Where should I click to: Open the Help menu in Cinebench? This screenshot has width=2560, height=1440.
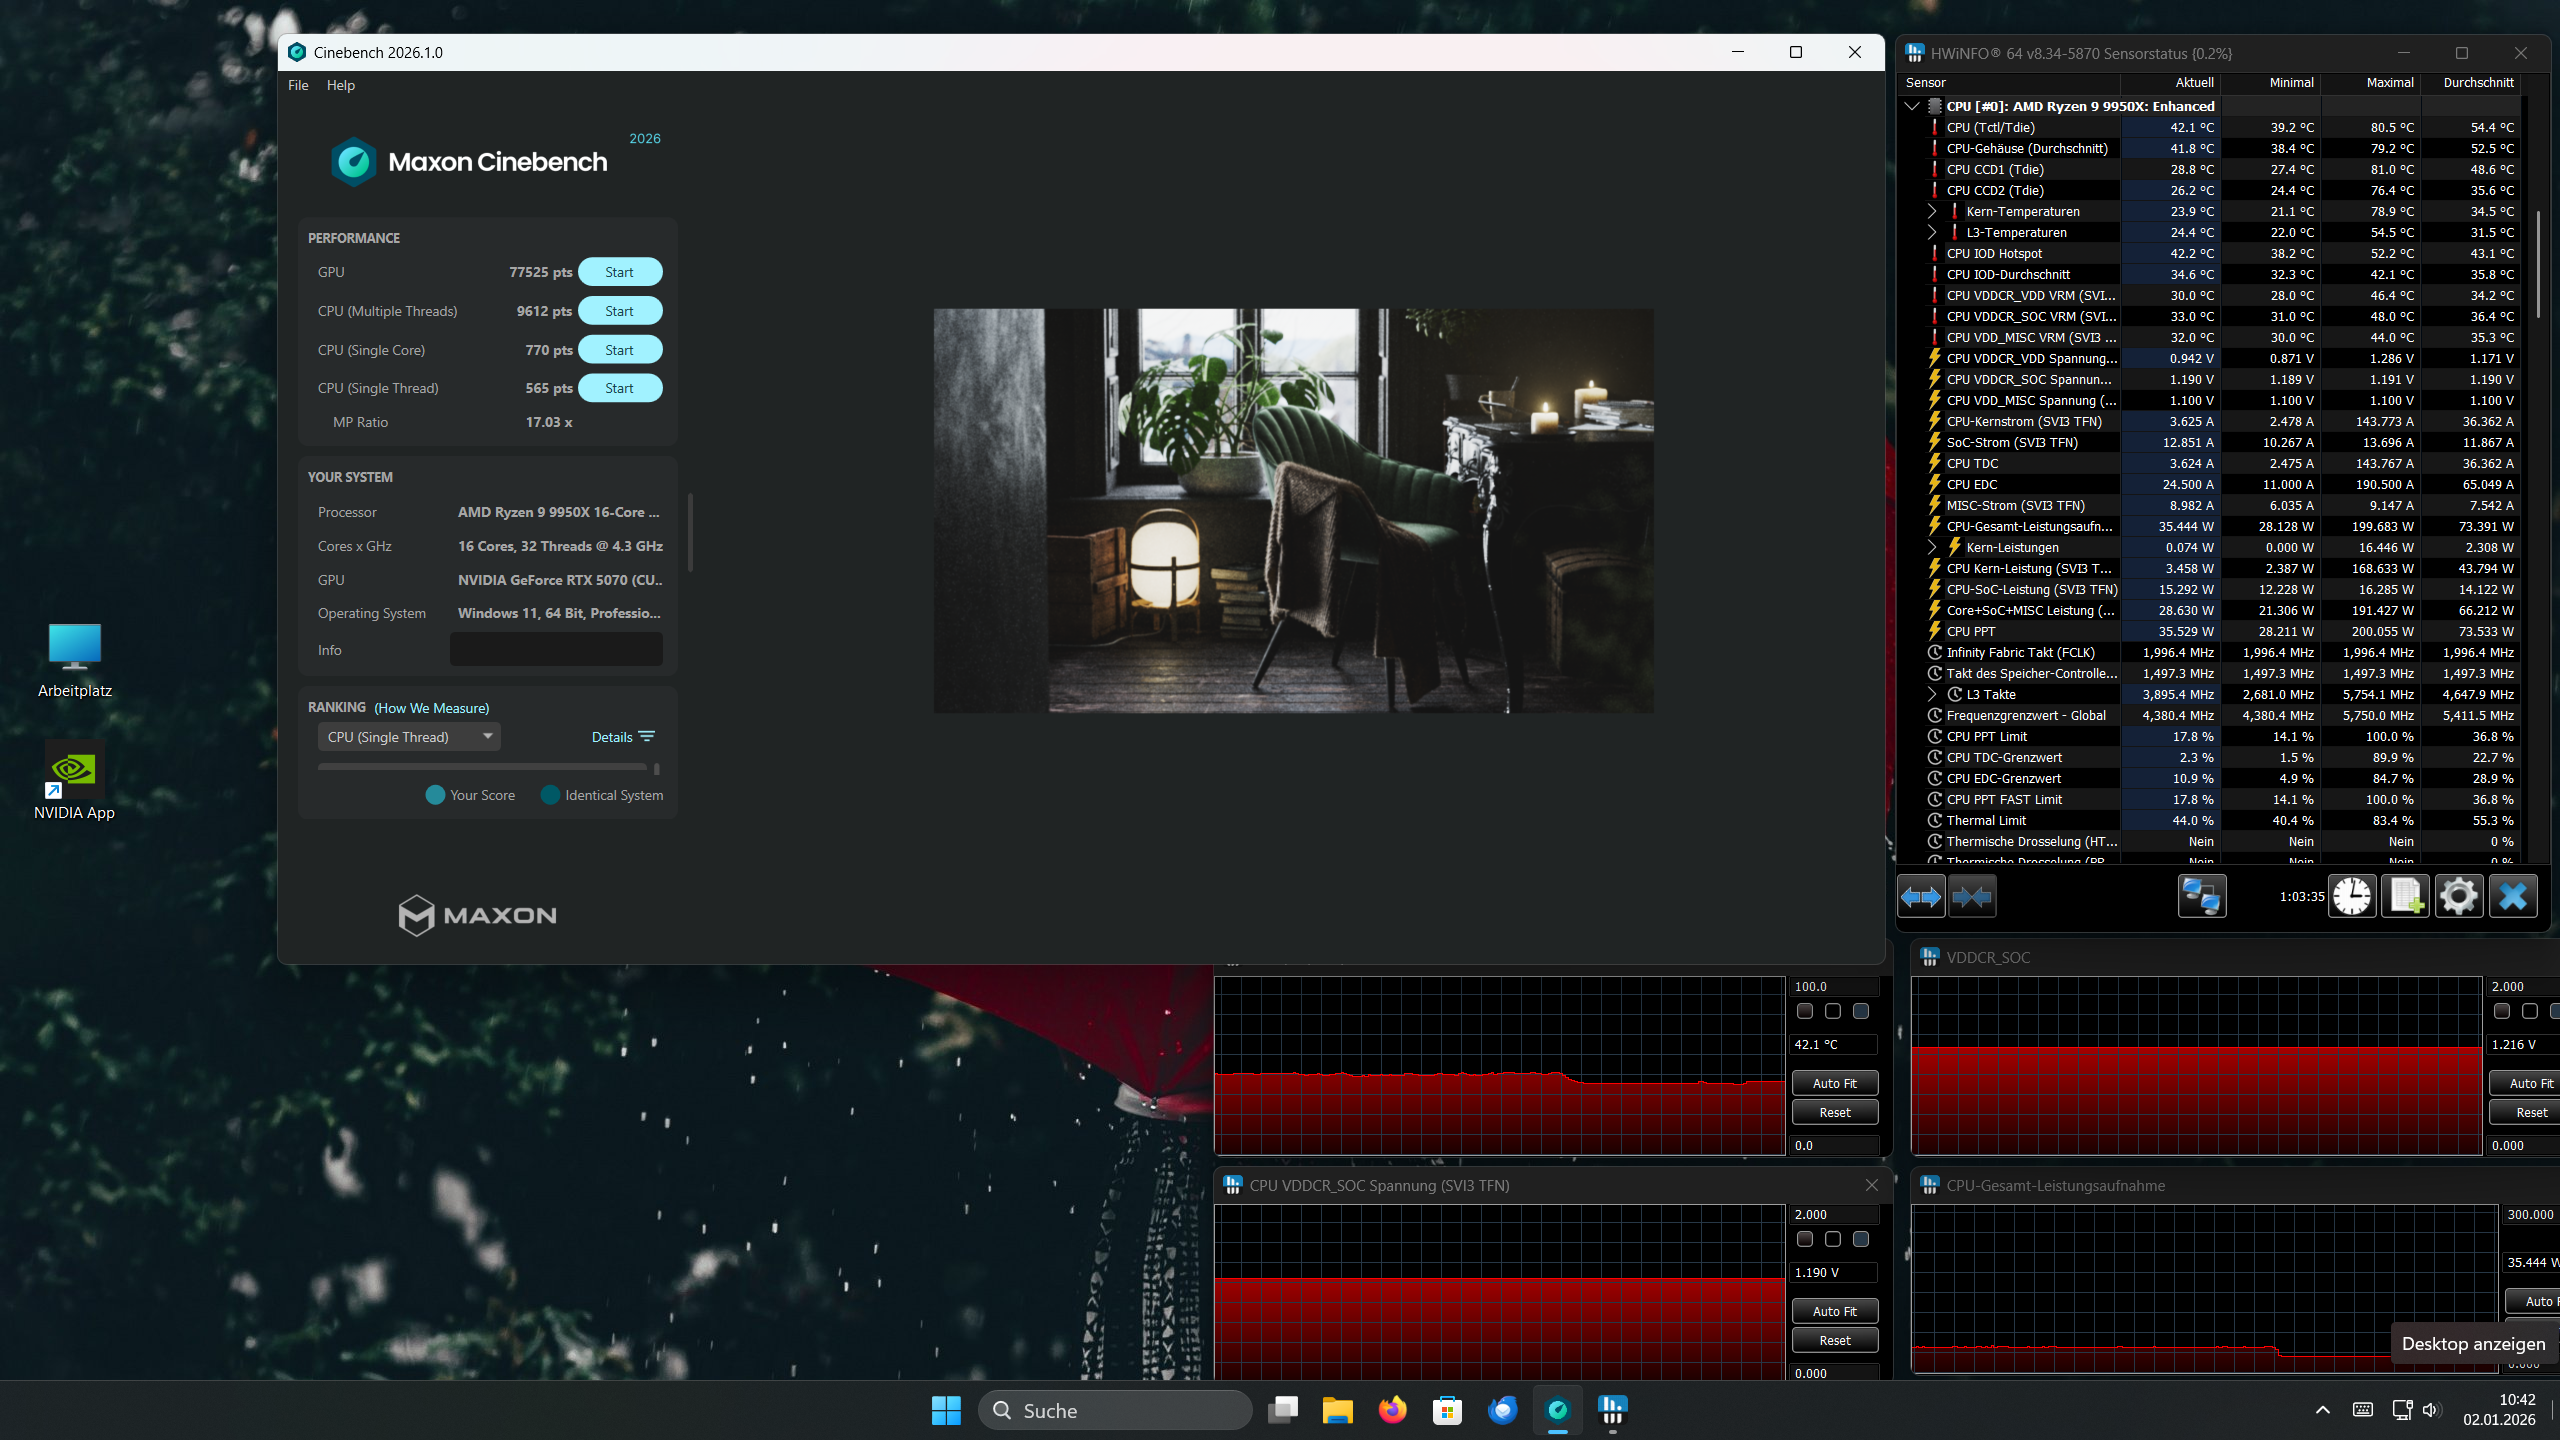(340, 85)
